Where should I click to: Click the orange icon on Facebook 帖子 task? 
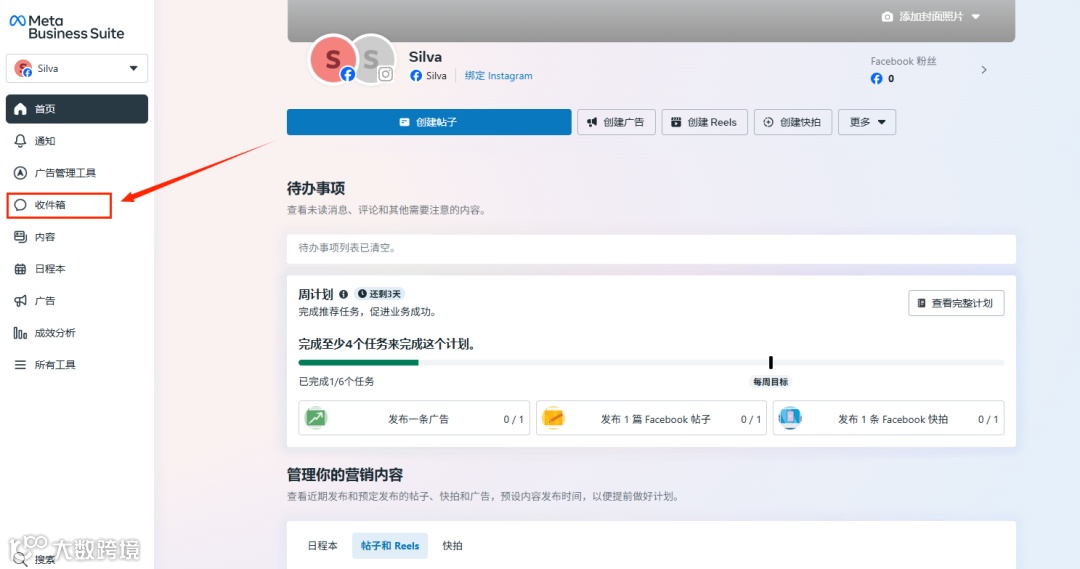click(553, 418)
